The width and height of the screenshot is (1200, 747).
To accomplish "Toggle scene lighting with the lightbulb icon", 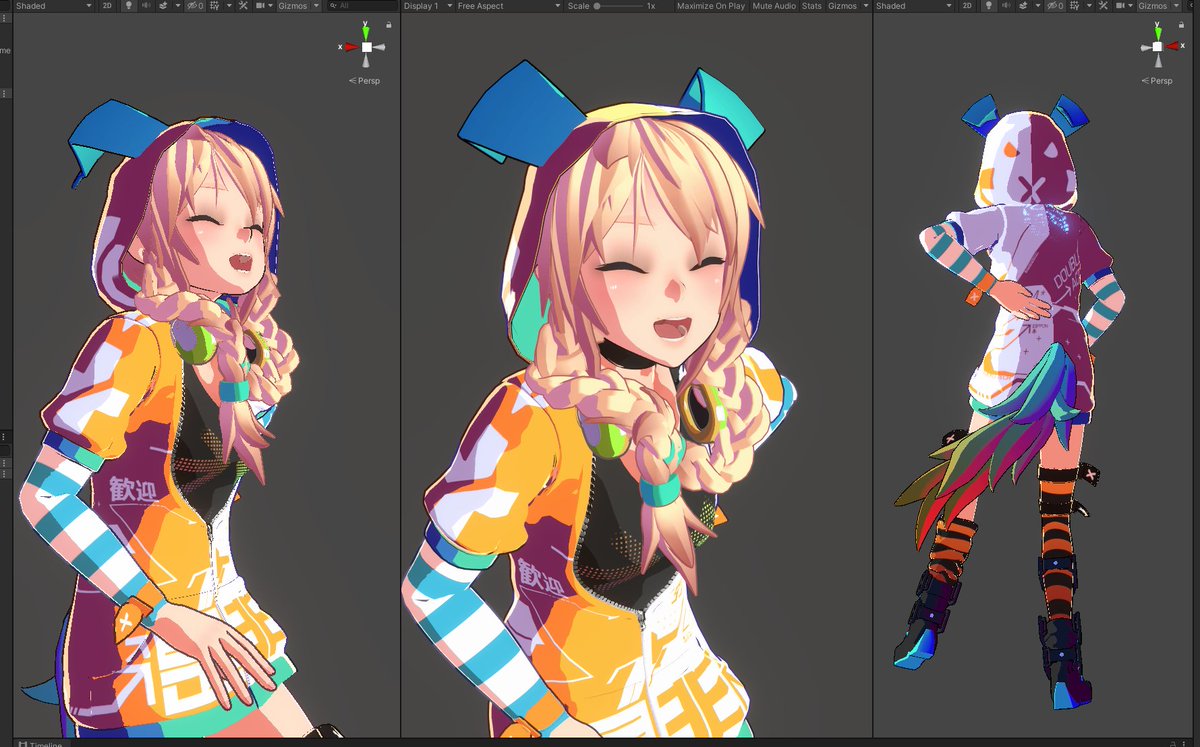I will (130, 6).
